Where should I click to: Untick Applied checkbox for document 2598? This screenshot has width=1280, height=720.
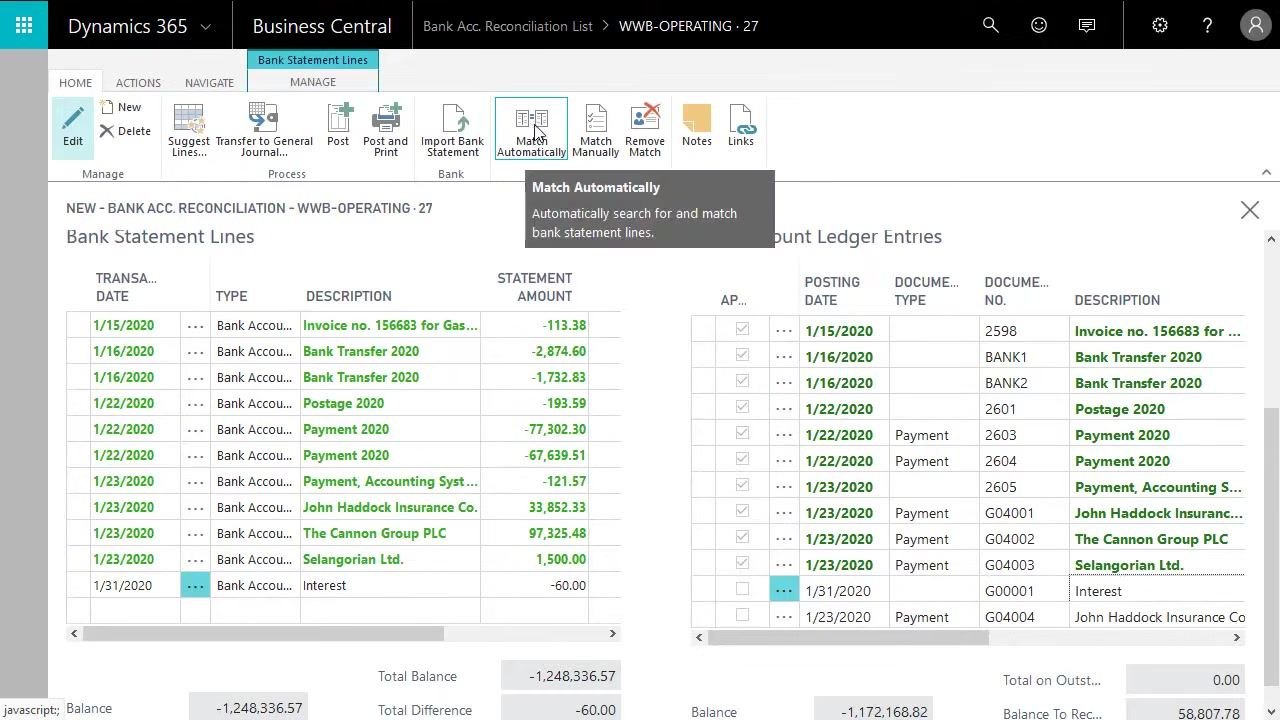pos(742,328)
